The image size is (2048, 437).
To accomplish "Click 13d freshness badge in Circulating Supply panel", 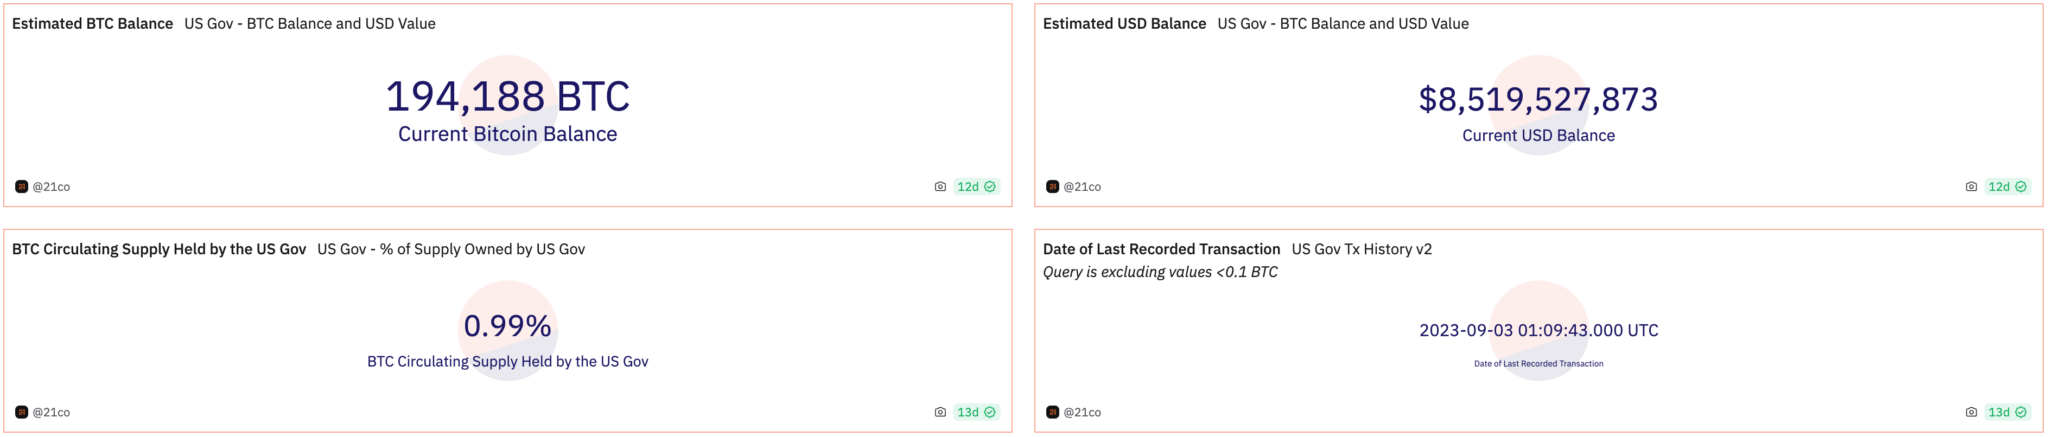I will [x=976, y=412].
